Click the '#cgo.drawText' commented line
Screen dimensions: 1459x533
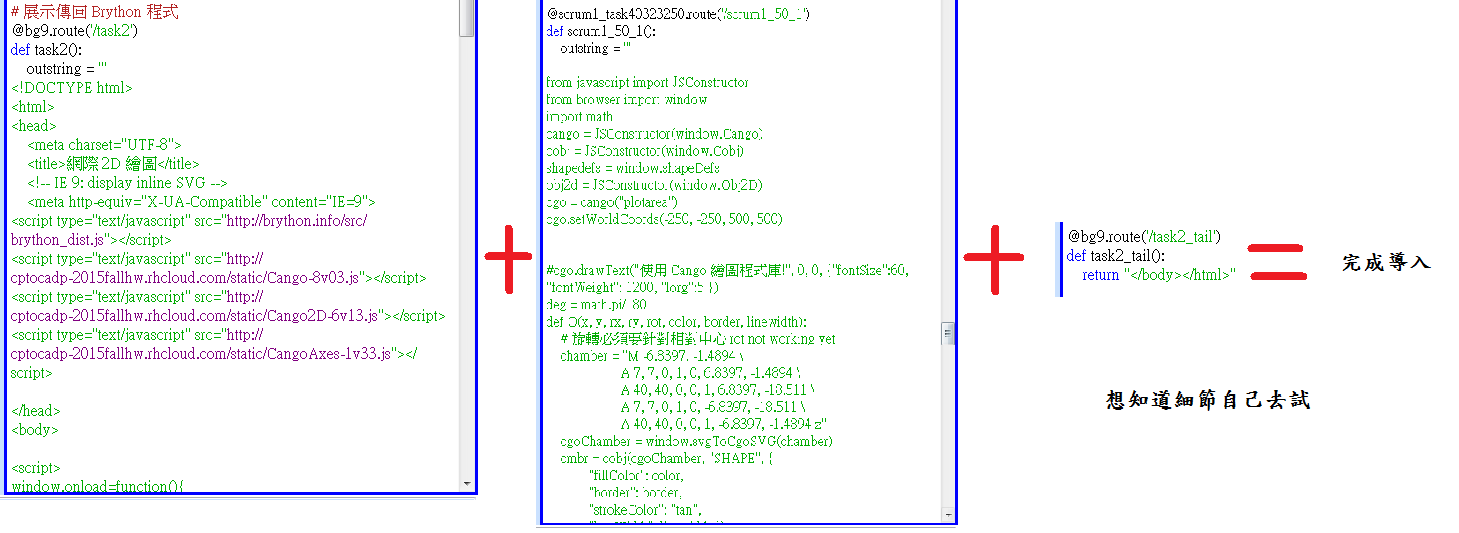click(x=727, y=271)
